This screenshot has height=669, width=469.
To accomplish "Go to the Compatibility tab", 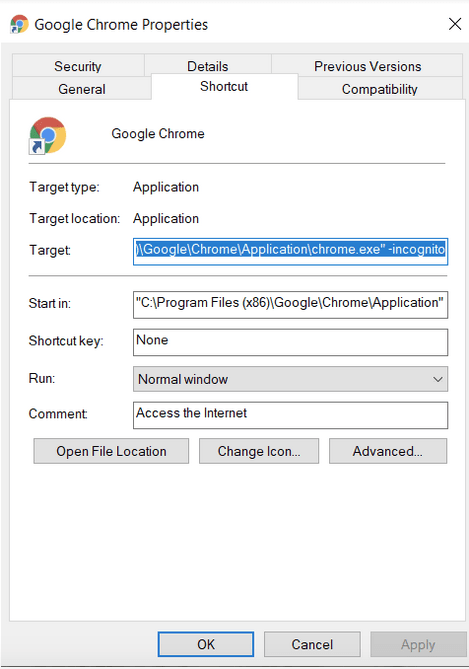I will pos(379,89).
